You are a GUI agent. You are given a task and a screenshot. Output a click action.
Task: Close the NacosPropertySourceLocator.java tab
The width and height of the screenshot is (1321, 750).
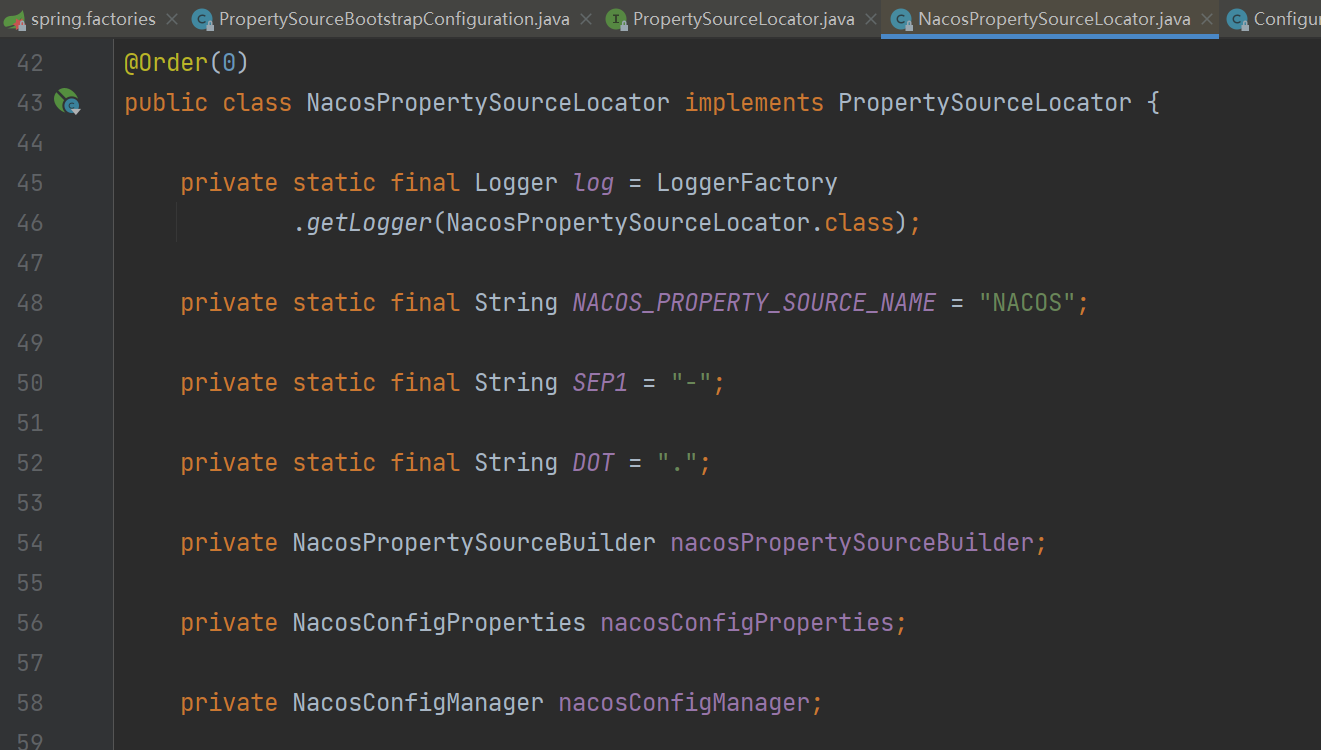(x=1207, y=19)
